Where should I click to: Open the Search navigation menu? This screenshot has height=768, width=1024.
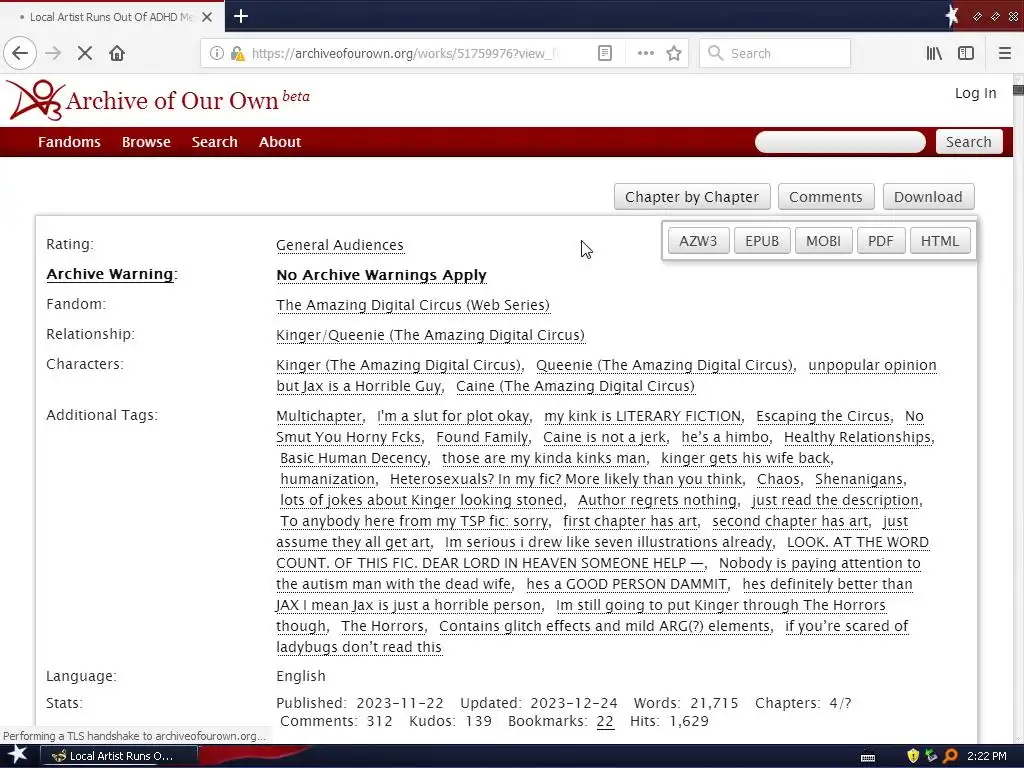tap(214, 142)
